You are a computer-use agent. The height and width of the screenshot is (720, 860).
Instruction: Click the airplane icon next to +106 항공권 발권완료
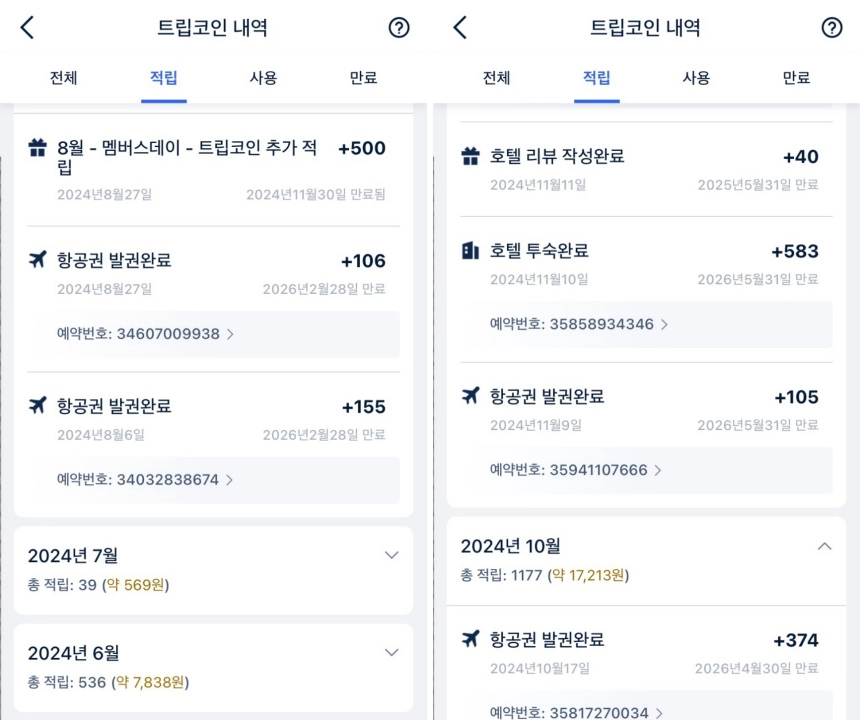(x=37, y=261)
